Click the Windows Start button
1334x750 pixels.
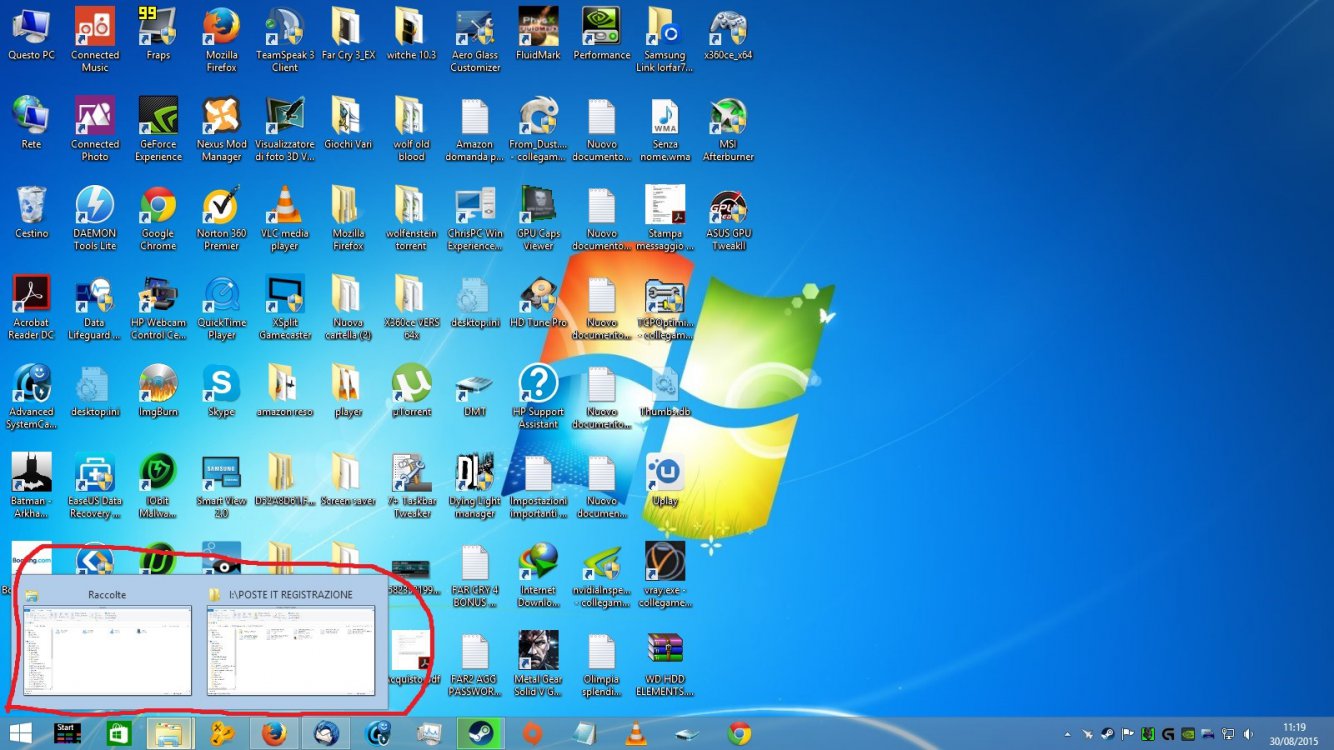point(20,733)
